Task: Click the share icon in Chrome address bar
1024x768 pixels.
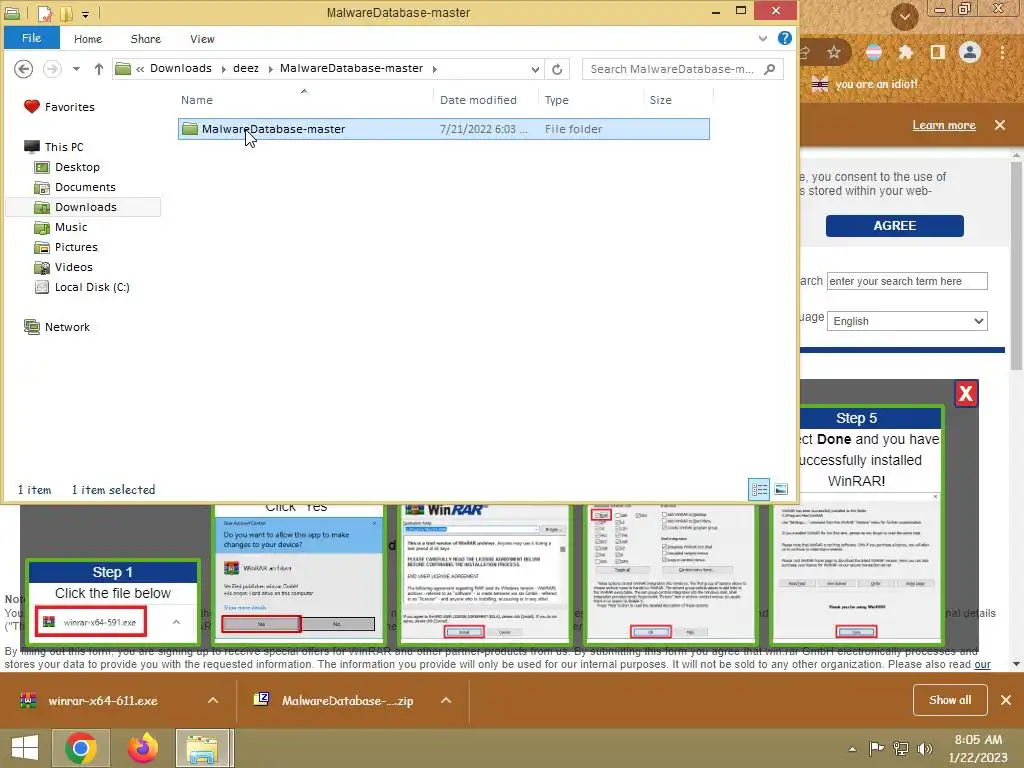Action: [806, 52]
